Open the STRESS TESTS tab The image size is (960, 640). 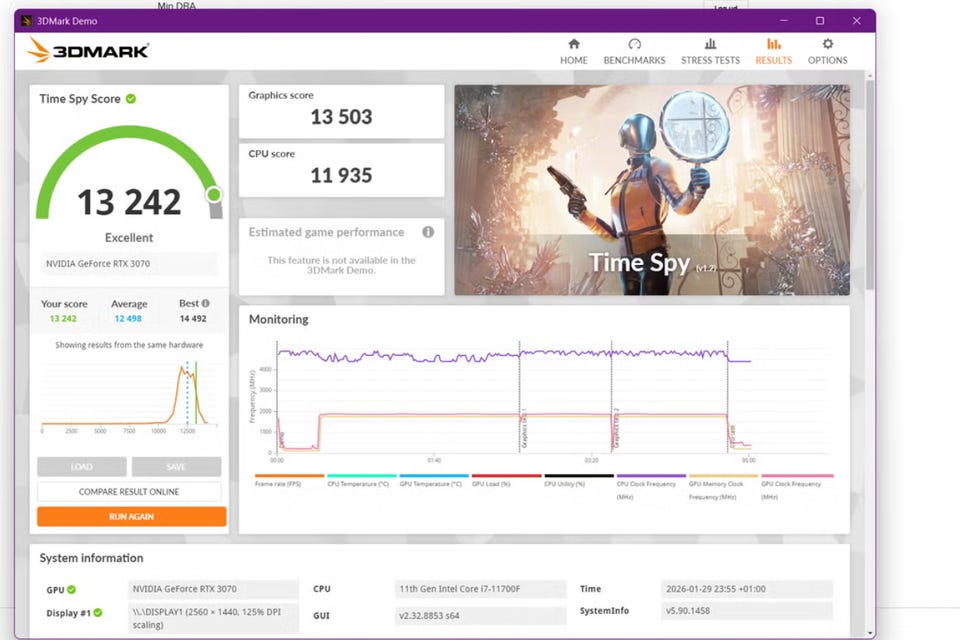click(x=710, y=51)
